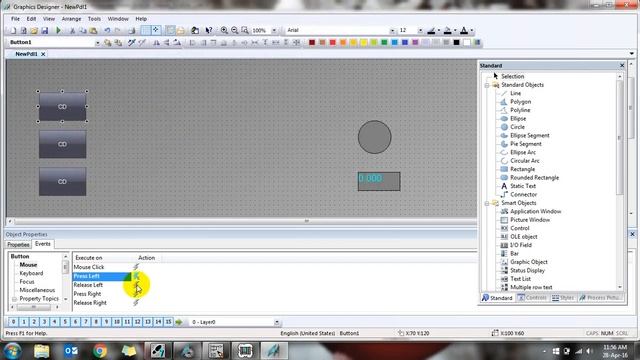Image resolution: width=640 pixels, height=360 pixels.
Task: Pick the black color swatch
Action: coord(456,42)
